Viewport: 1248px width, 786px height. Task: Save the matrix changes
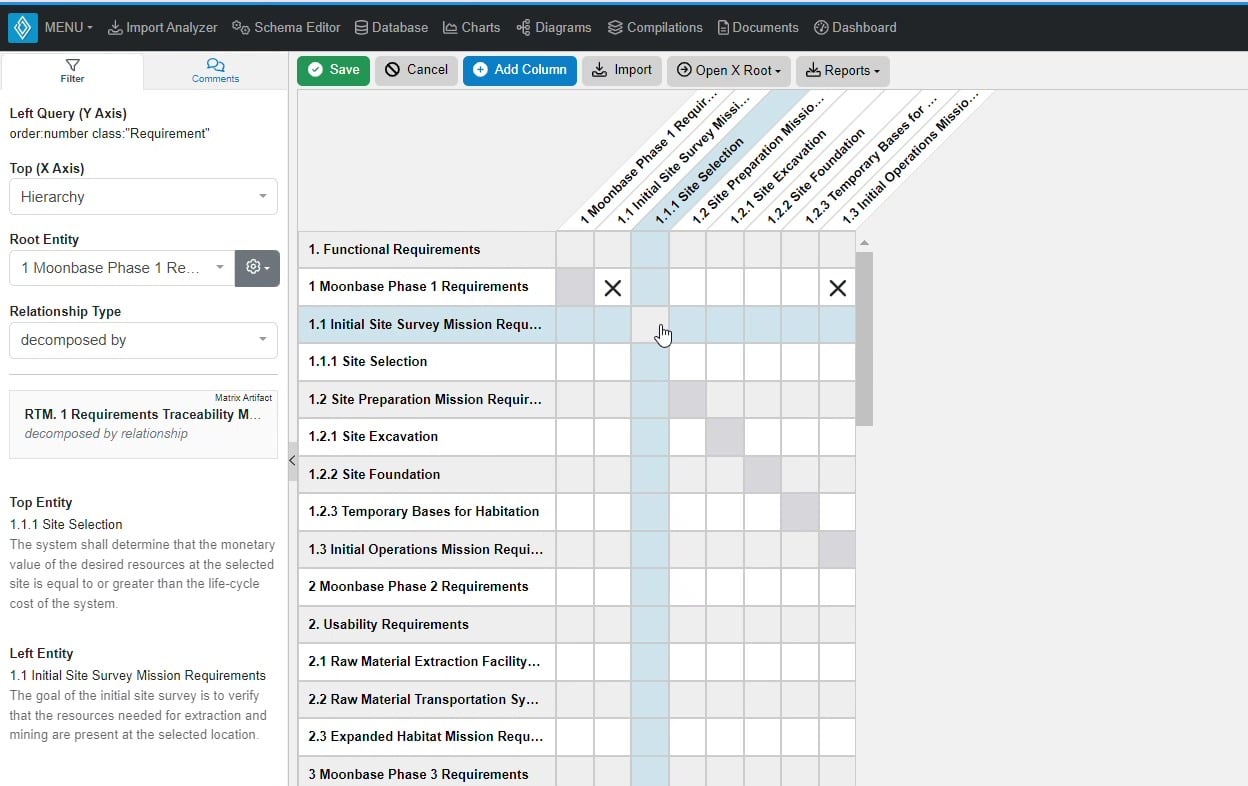click(333, 70)
